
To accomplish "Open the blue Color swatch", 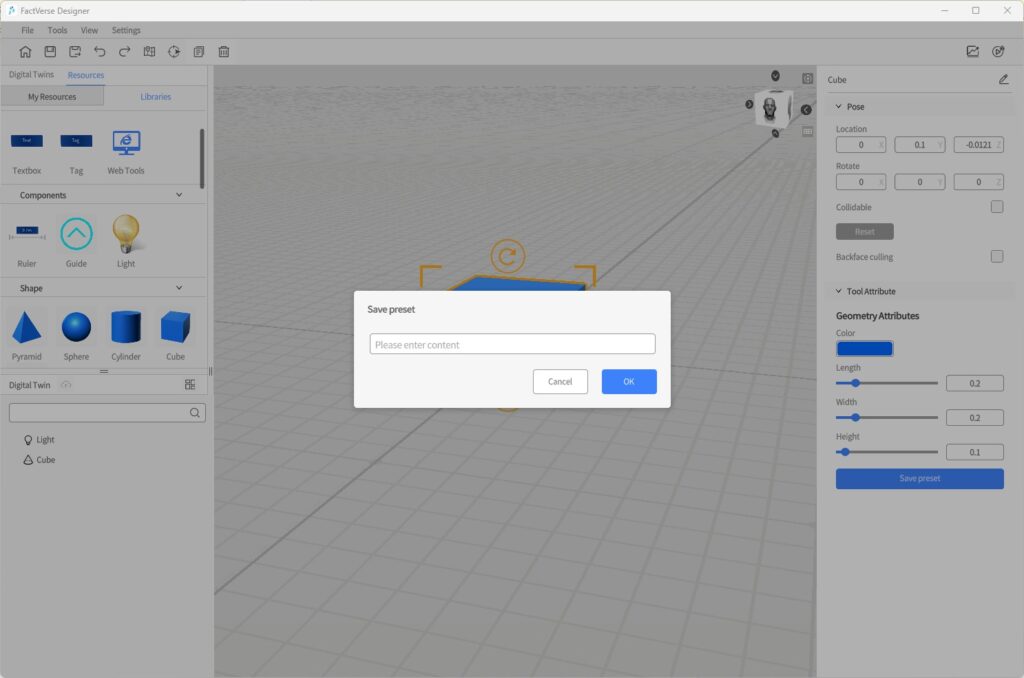I will tap(864, 349).
